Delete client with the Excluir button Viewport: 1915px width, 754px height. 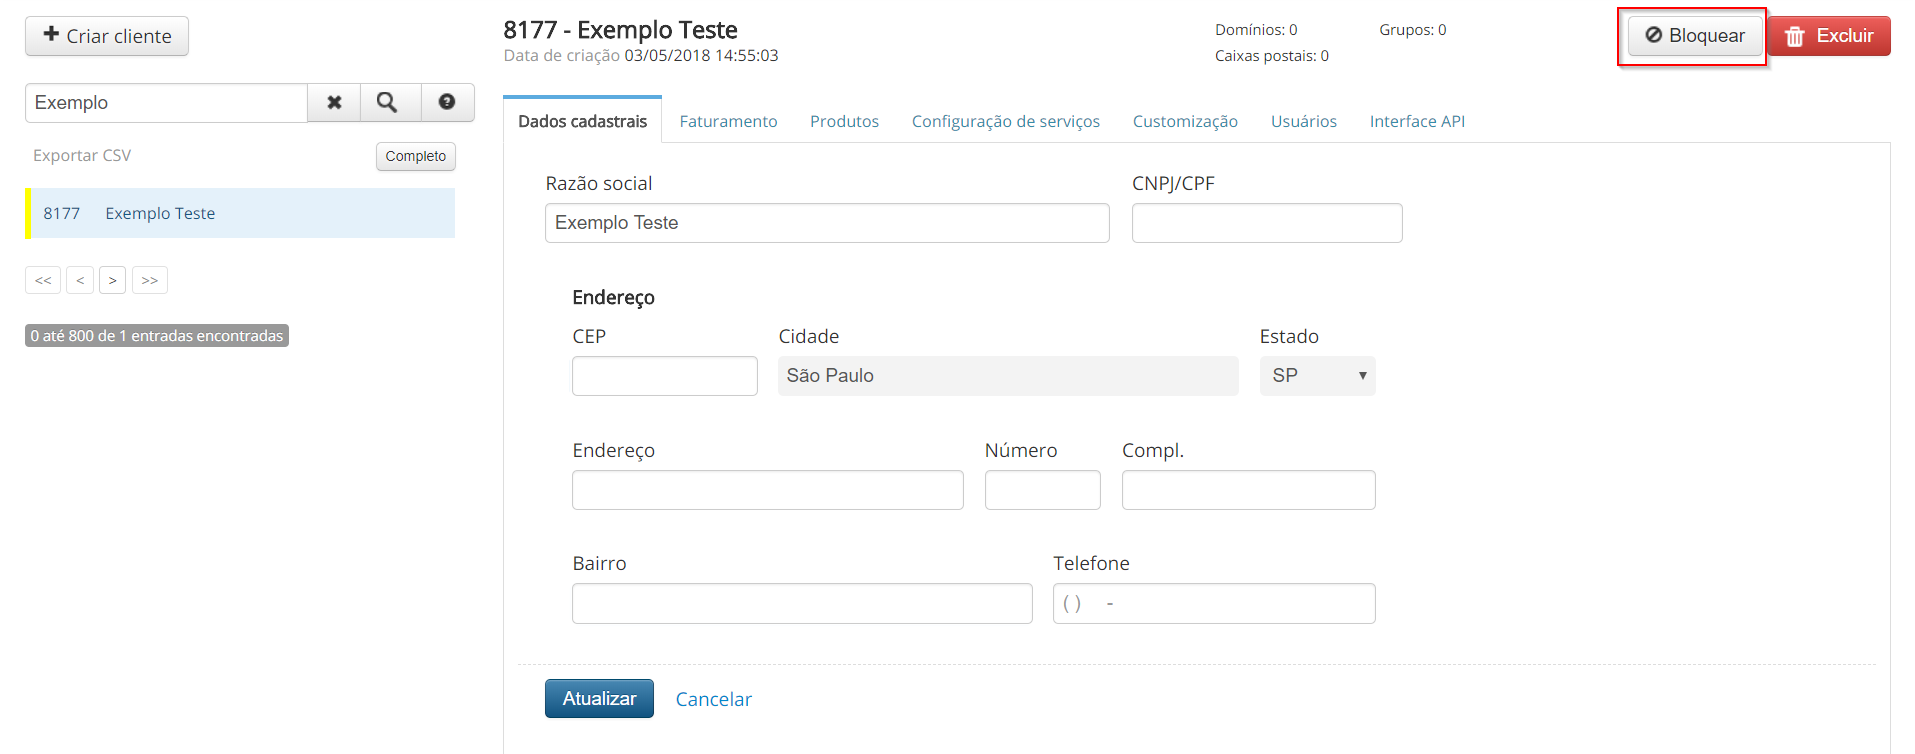coord(1829,36)
